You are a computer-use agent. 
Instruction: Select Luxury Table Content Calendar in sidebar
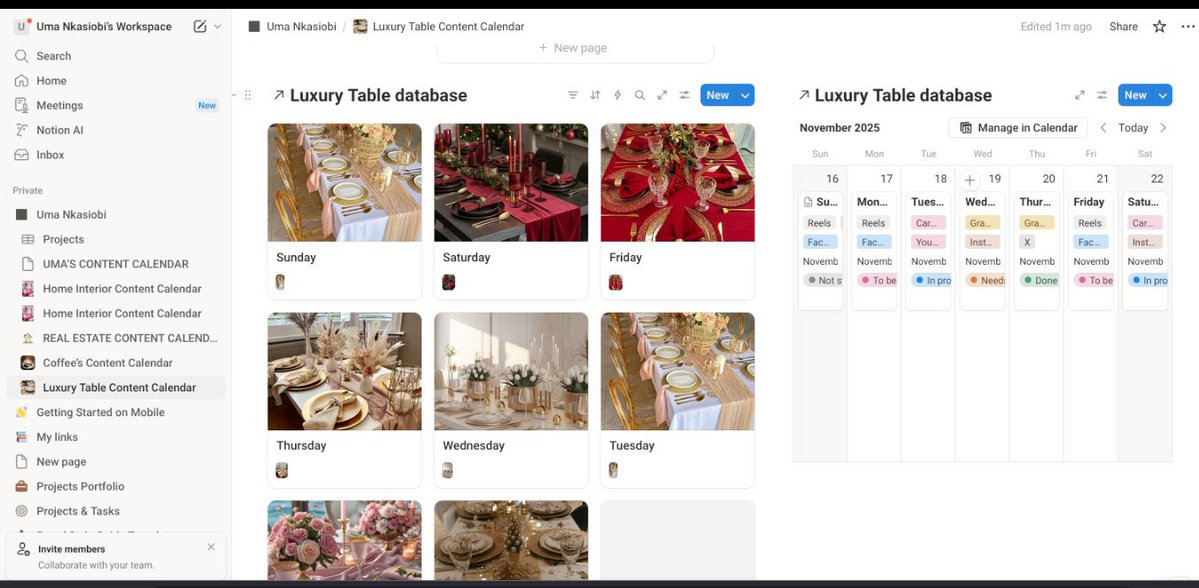[115, 388]
